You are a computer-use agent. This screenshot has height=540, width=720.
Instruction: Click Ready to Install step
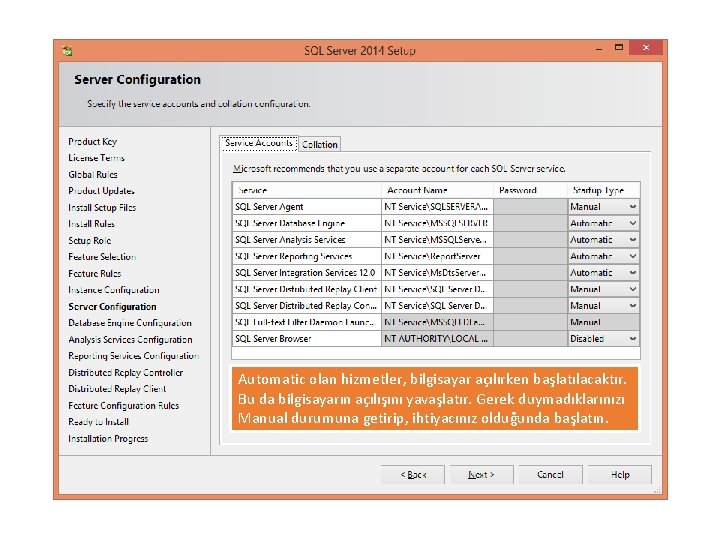(98, 422)
